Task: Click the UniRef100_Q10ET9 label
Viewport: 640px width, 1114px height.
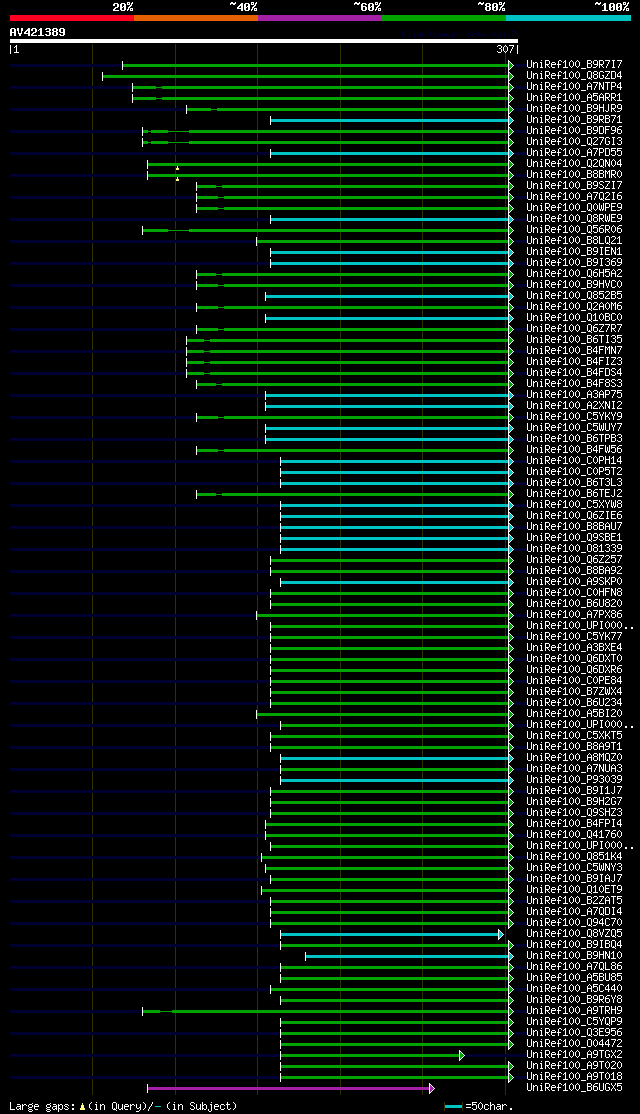Action: [x=574, y=890]
